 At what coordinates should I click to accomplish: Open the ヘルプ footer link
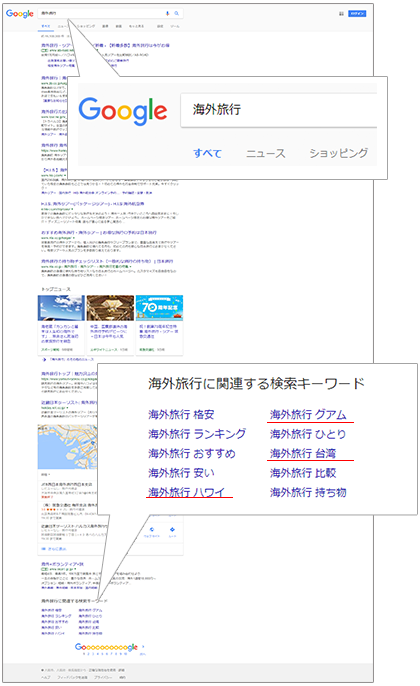pyautogui.click(x=46, y=677)
